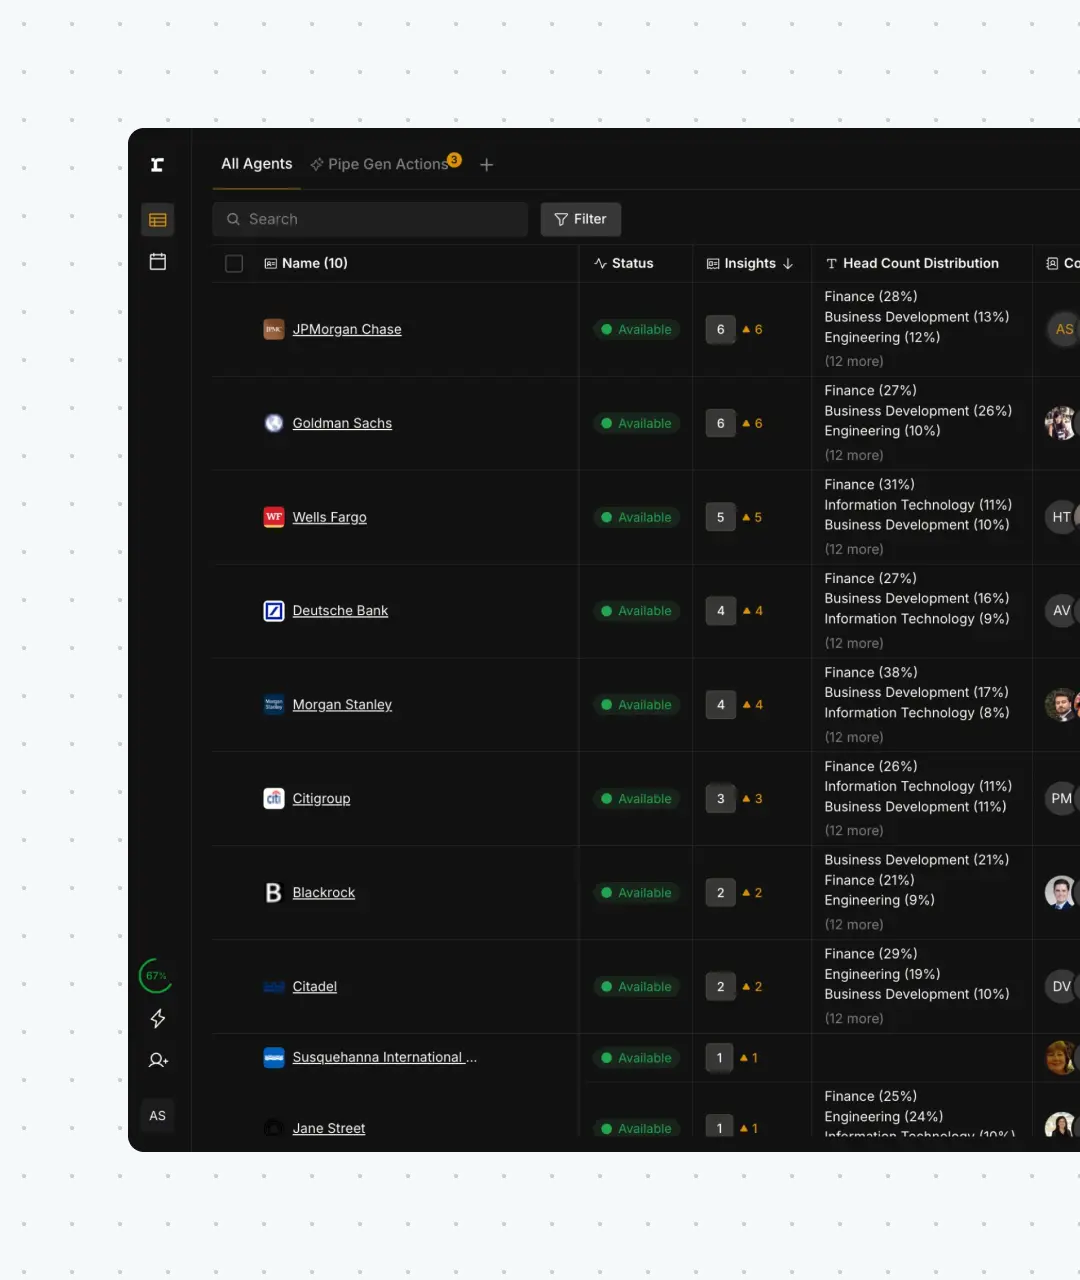Viewport: 1080px width, 1280px height.
Task: Click the JPMorgan Chase logo icon
Action: 274,329
